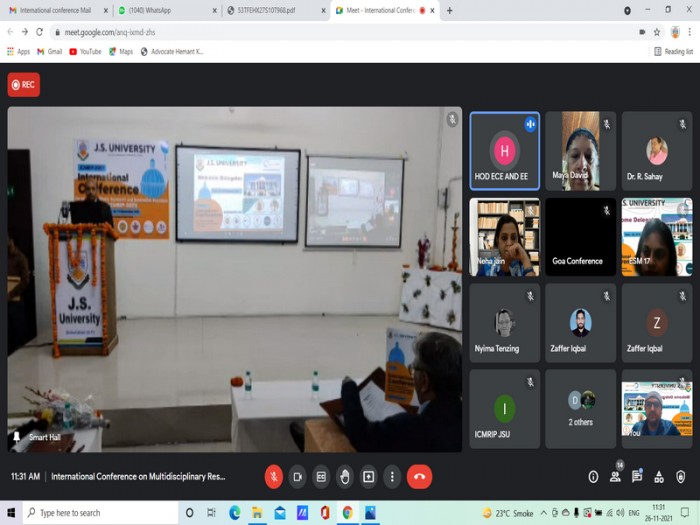The width and height of the screenshot is (700, 525).
Task: Open Chrome's three-dot menu
Action: [689, 32]
